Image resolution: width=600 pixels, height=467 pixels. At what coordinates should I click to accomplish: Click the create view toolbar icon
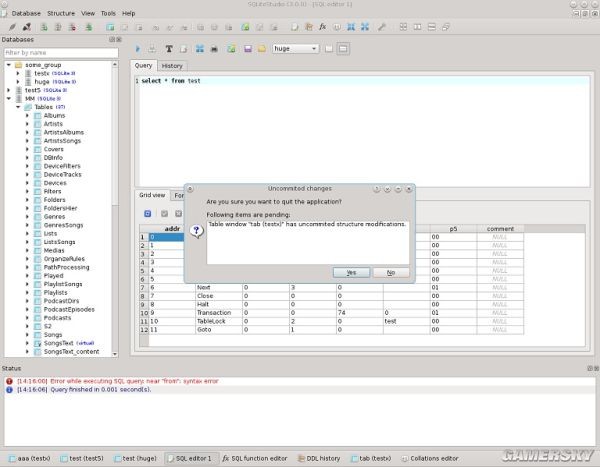tap(245, 27)
